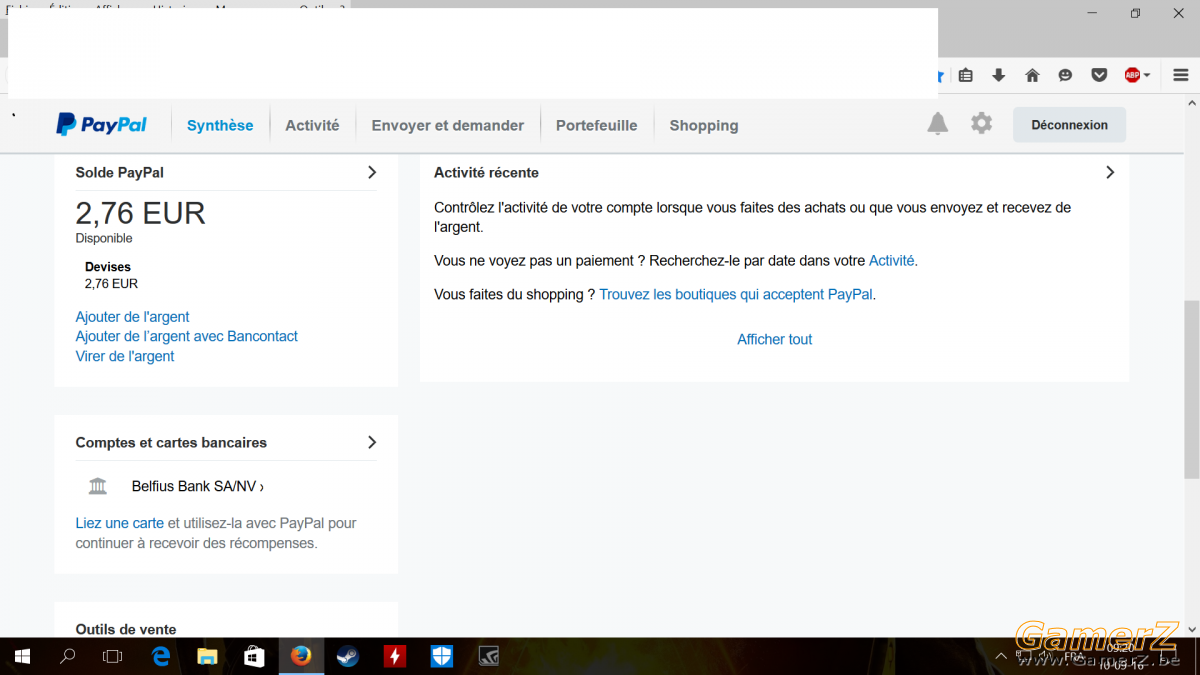The height and width of the screenshot is (675, 1200).
Task: Launch Microsoft Edge from taskbar
Action: click(x=161, y=656)
